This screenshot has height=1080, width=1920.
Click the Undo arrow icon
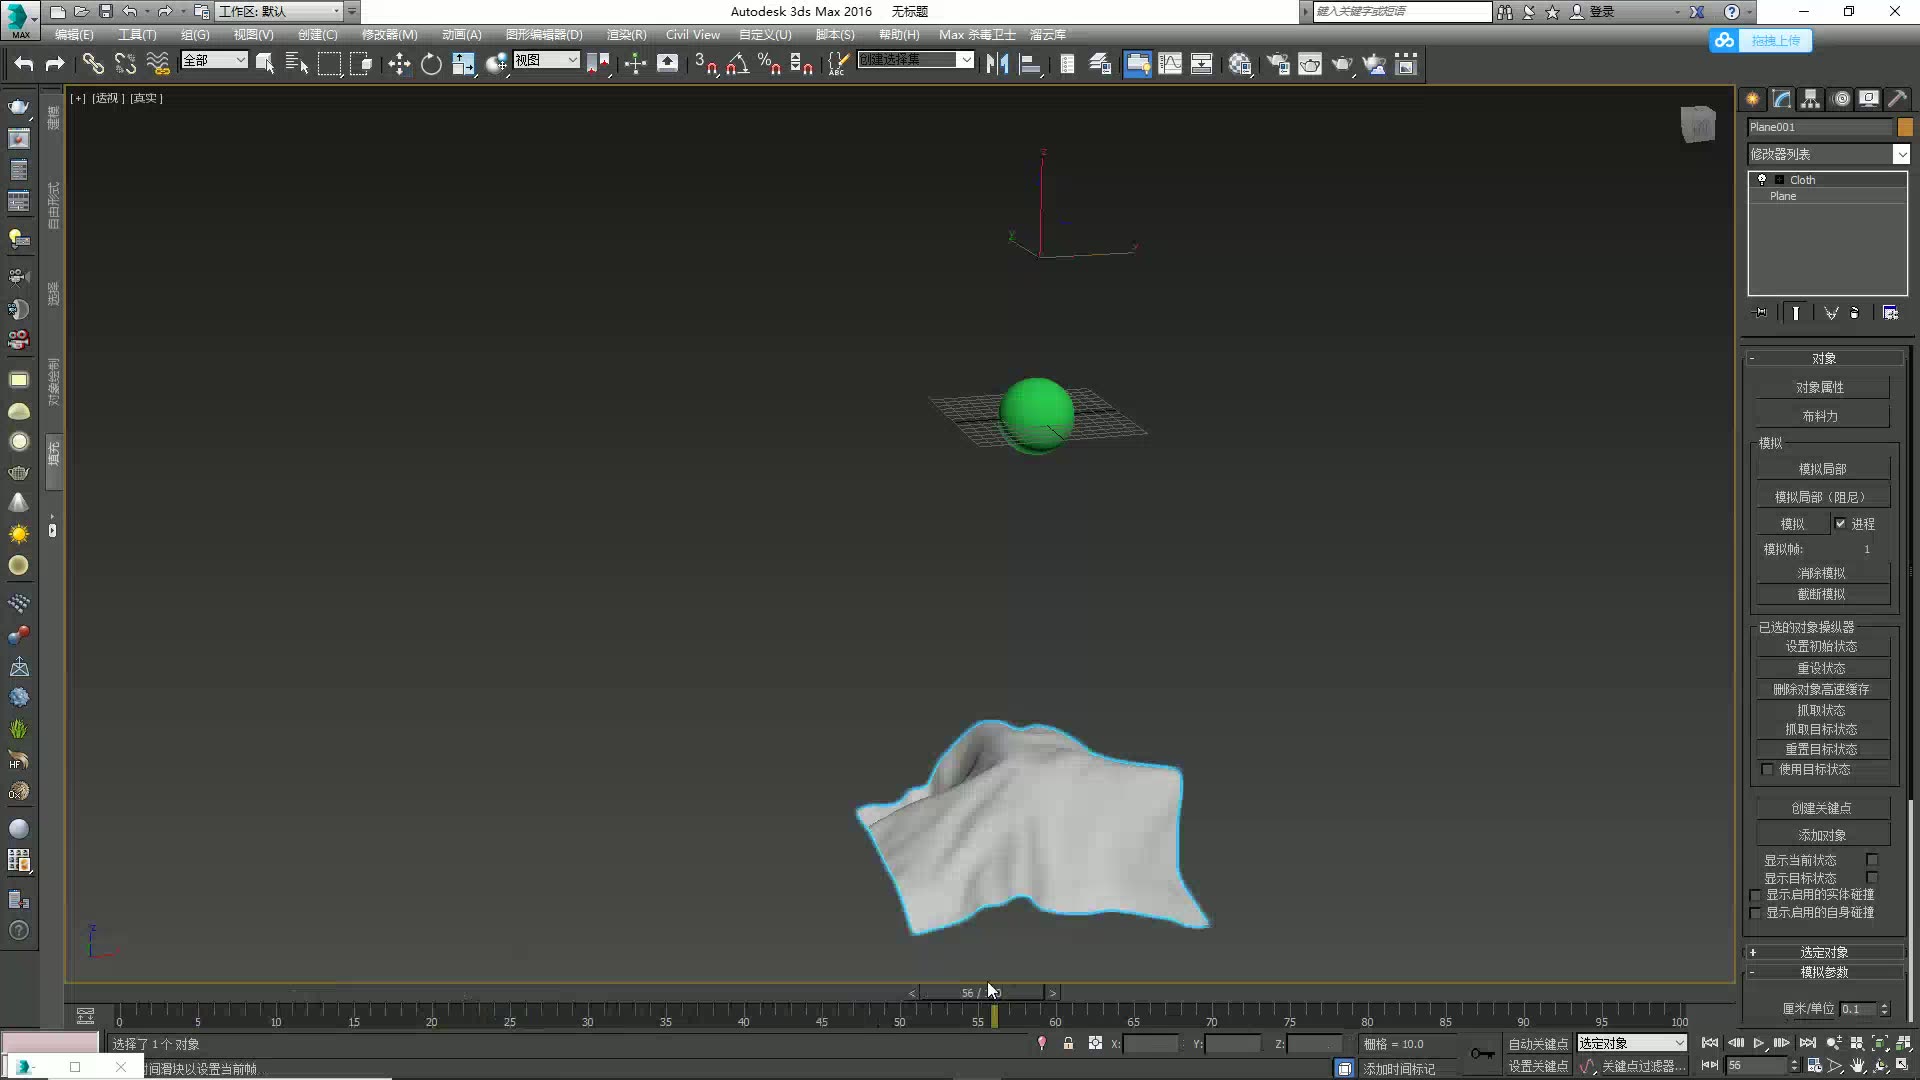coord(24,65)
